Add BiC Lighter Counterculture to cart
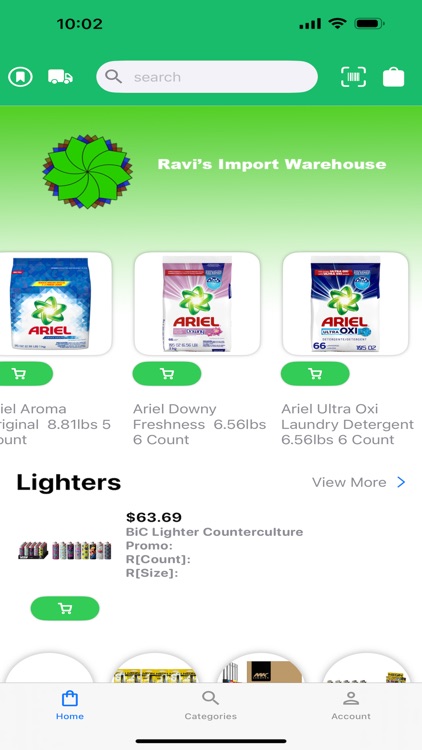The height and width of the screenshot is (750, 422). click(65, 608)
